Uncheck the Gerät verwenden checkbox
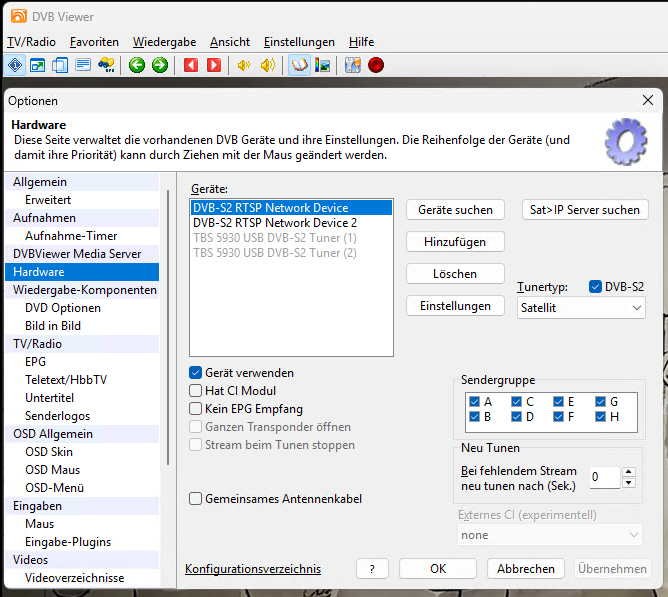The width and height of the screenshot is (668, 597). [196, 373]
